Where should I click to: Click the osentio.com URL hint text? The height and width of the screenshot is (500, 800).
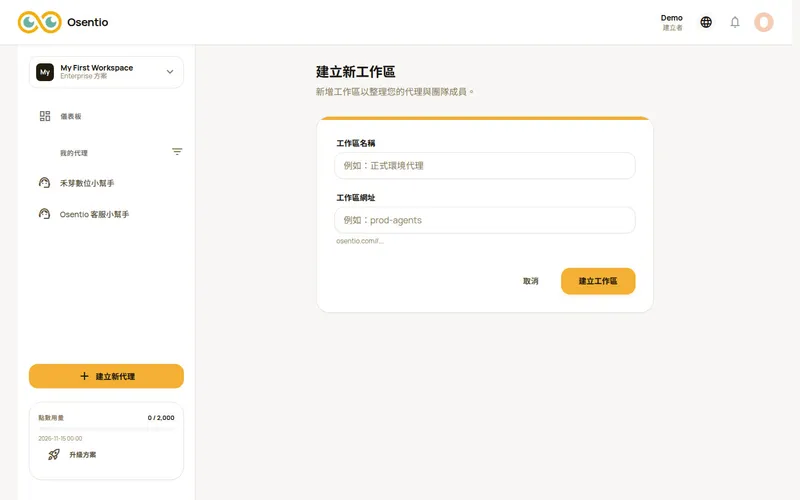point(360,241)
